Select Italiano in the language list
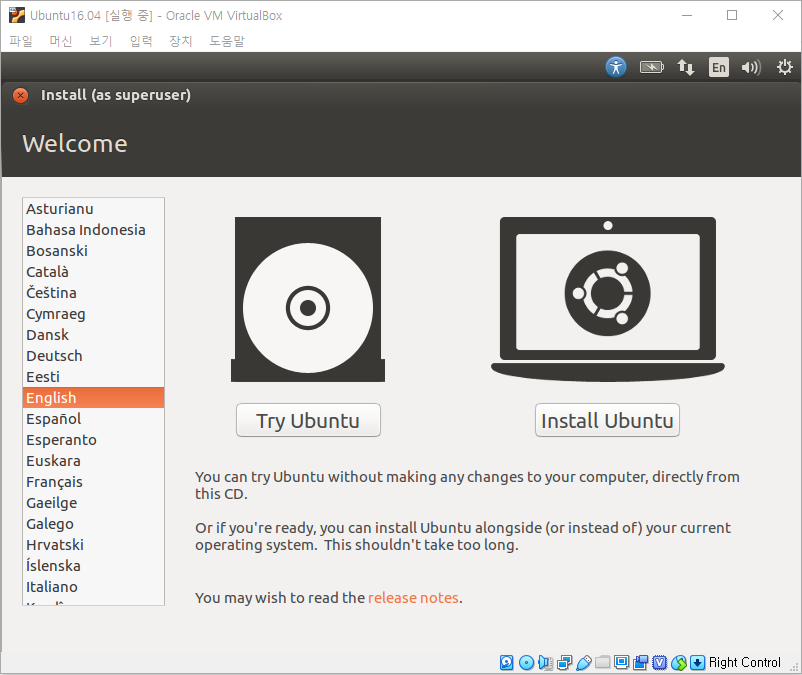Viewport: 802px width, 675px height. point(94,587)
